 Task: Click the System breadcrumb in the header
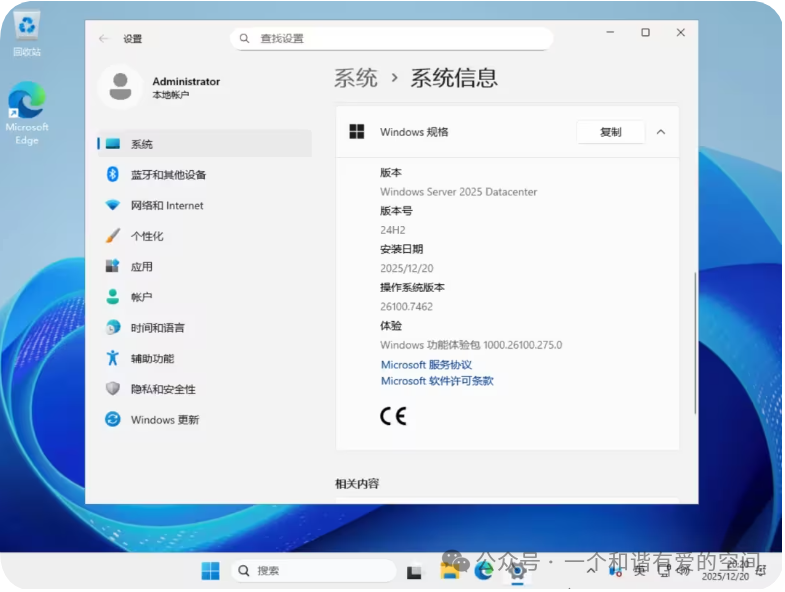[x=356, y=78]
